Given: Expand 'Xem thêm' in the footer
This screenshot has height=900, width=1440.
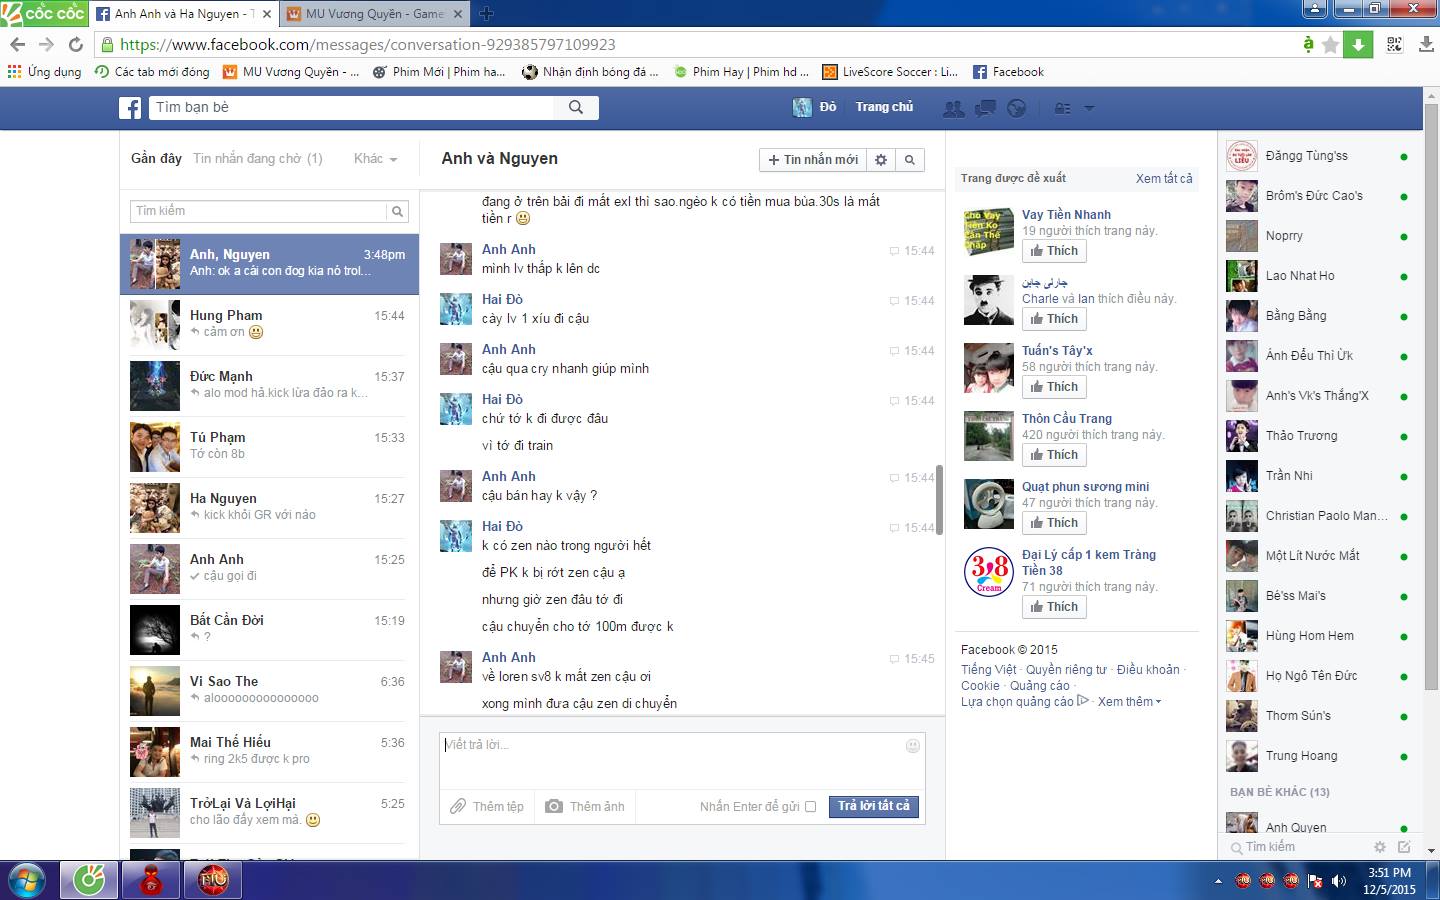Looking at the screenshot, I should (1129, 702).
